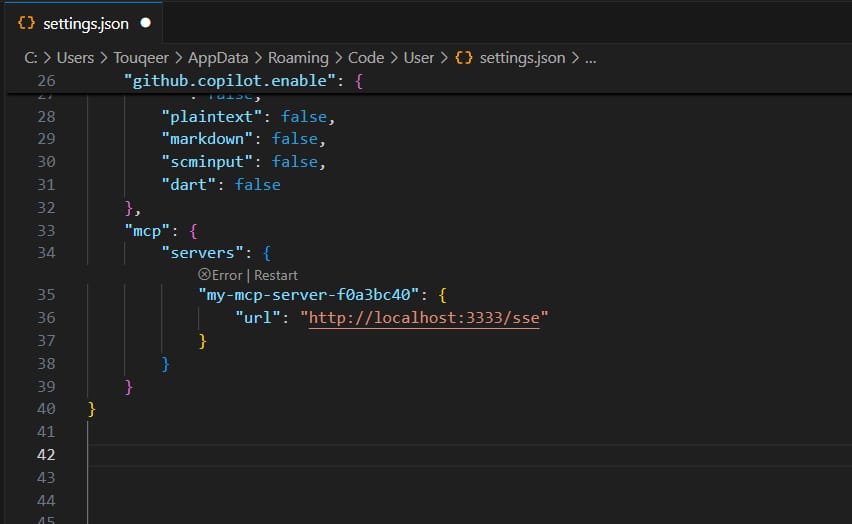
Task: Click the false value after "markdown"
Action: point(295,139)
